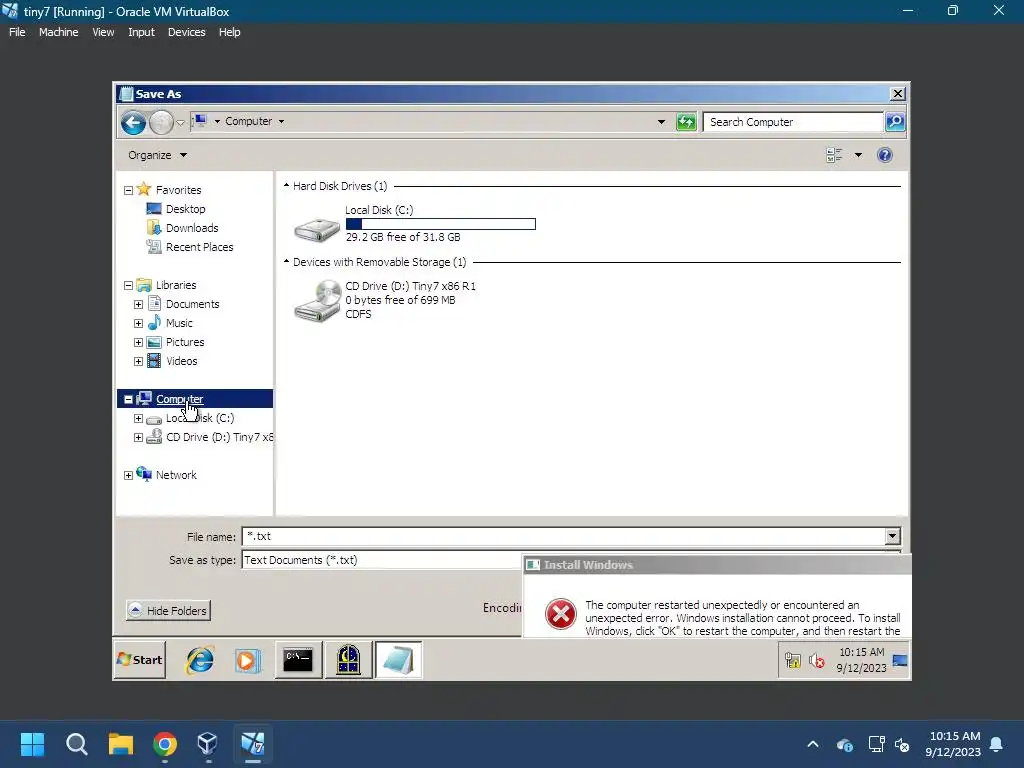Image resolution: width=1024 pixels, height=768 pixels.
Task: Select Desktop under Favorites
Action: (x=185, y=209)
